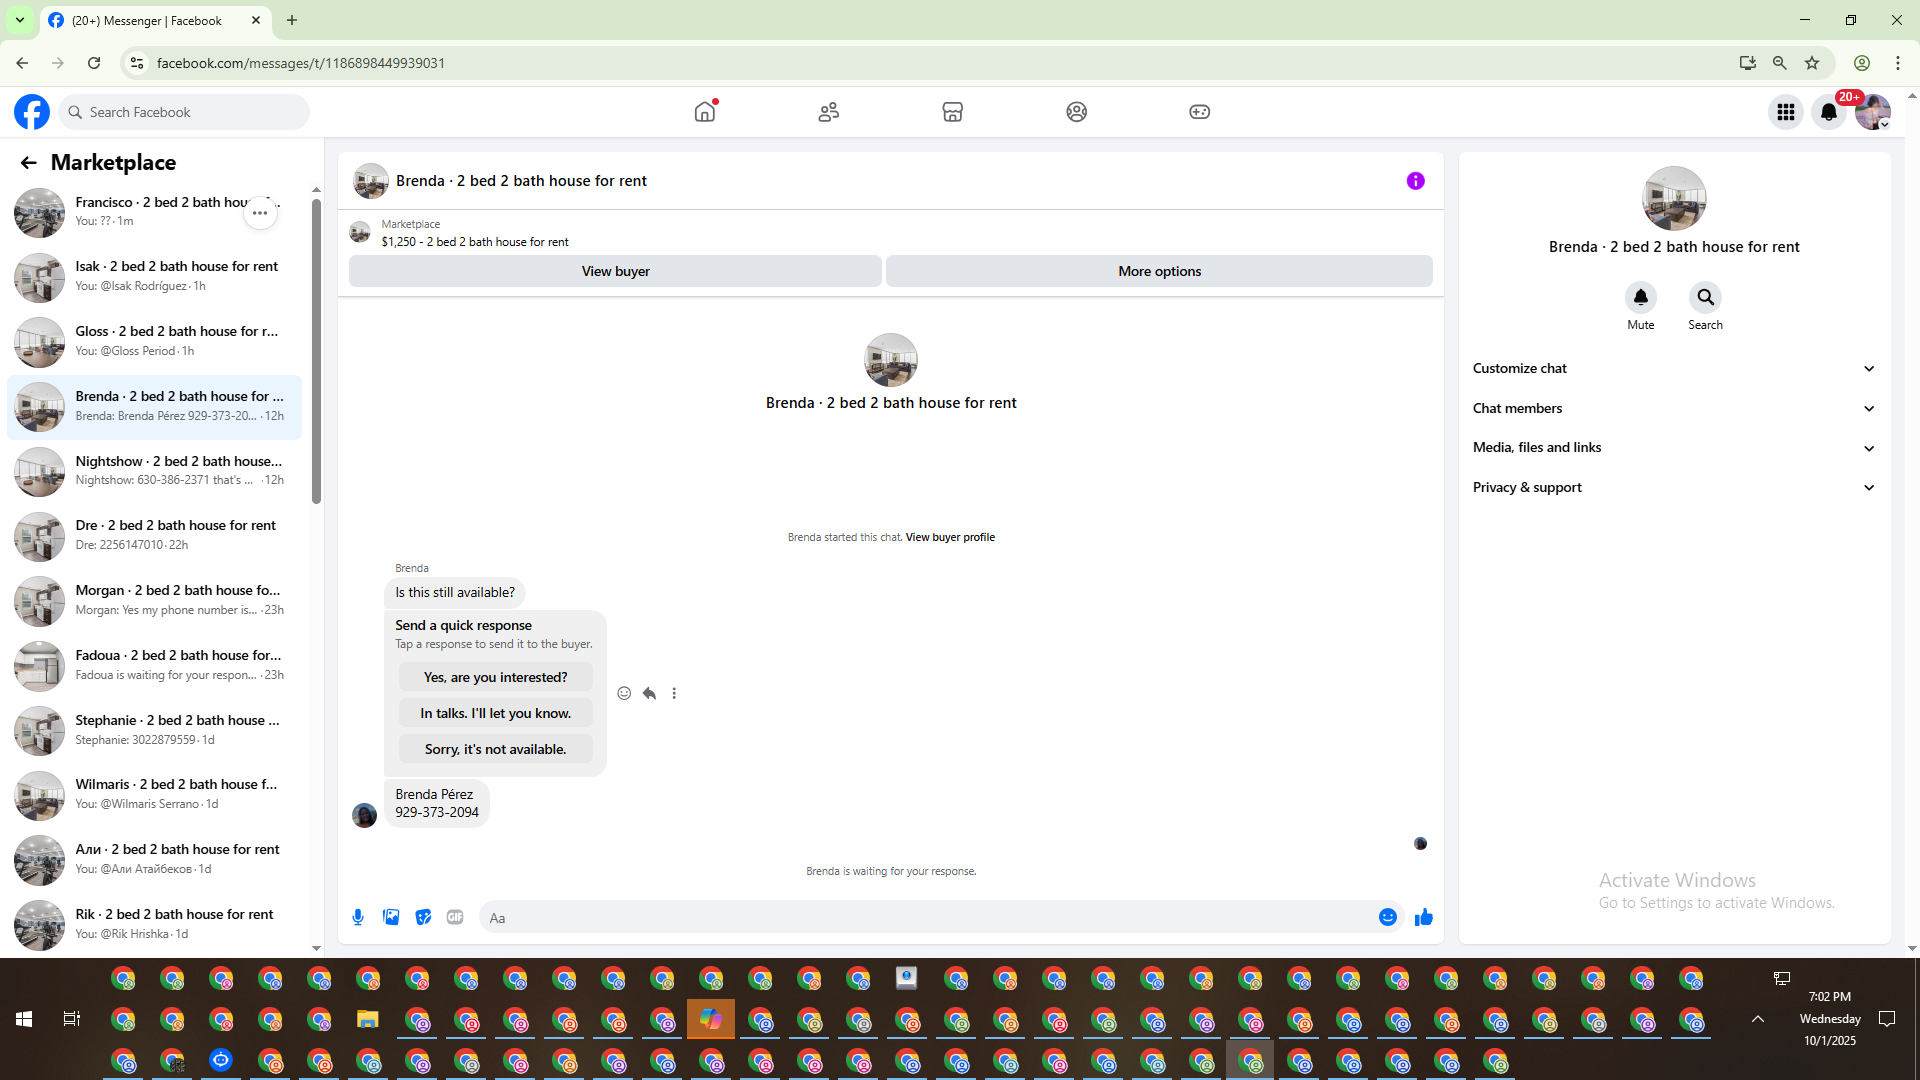Expand Privacy & support section

[x=1674, y=488]
